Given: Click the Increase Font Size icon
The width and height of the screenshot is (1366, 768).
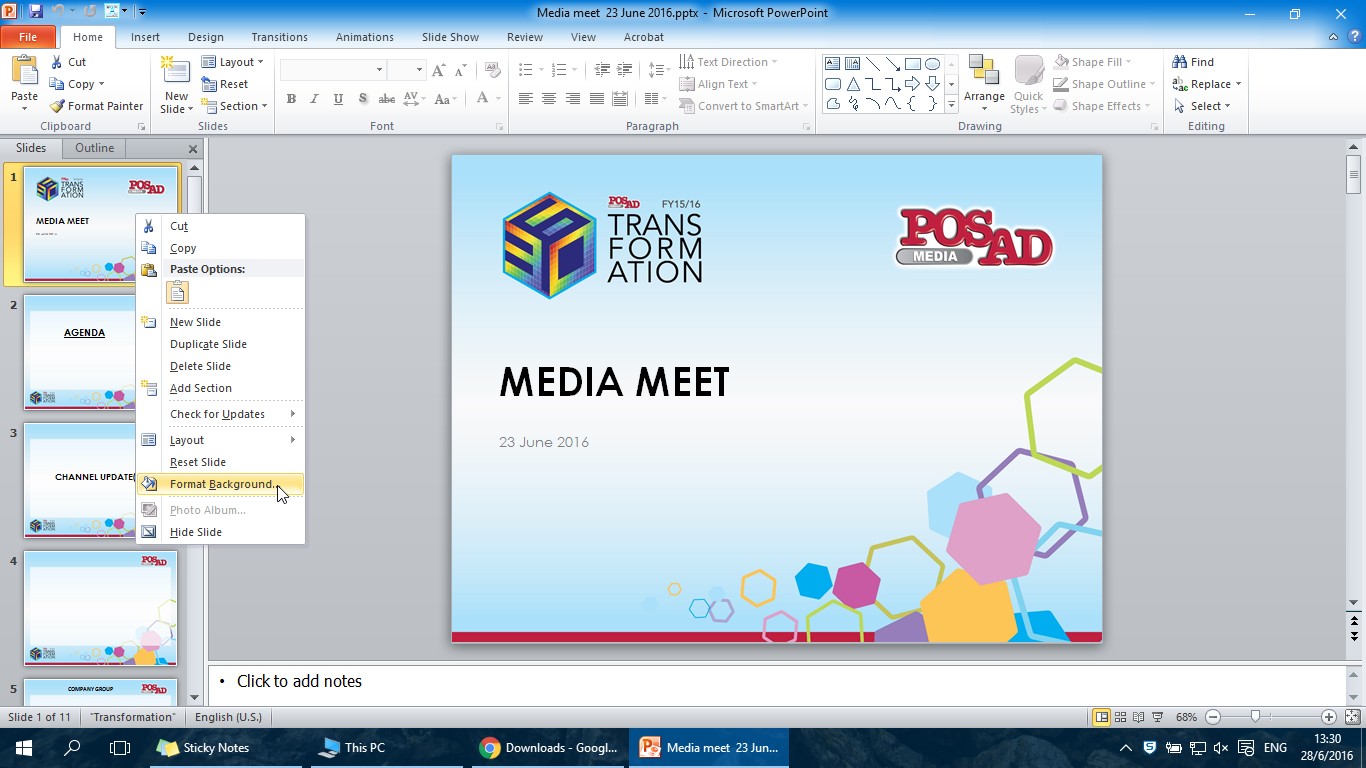Looking at the screenshot, I should pyautogui.click(x=438, y=70).
